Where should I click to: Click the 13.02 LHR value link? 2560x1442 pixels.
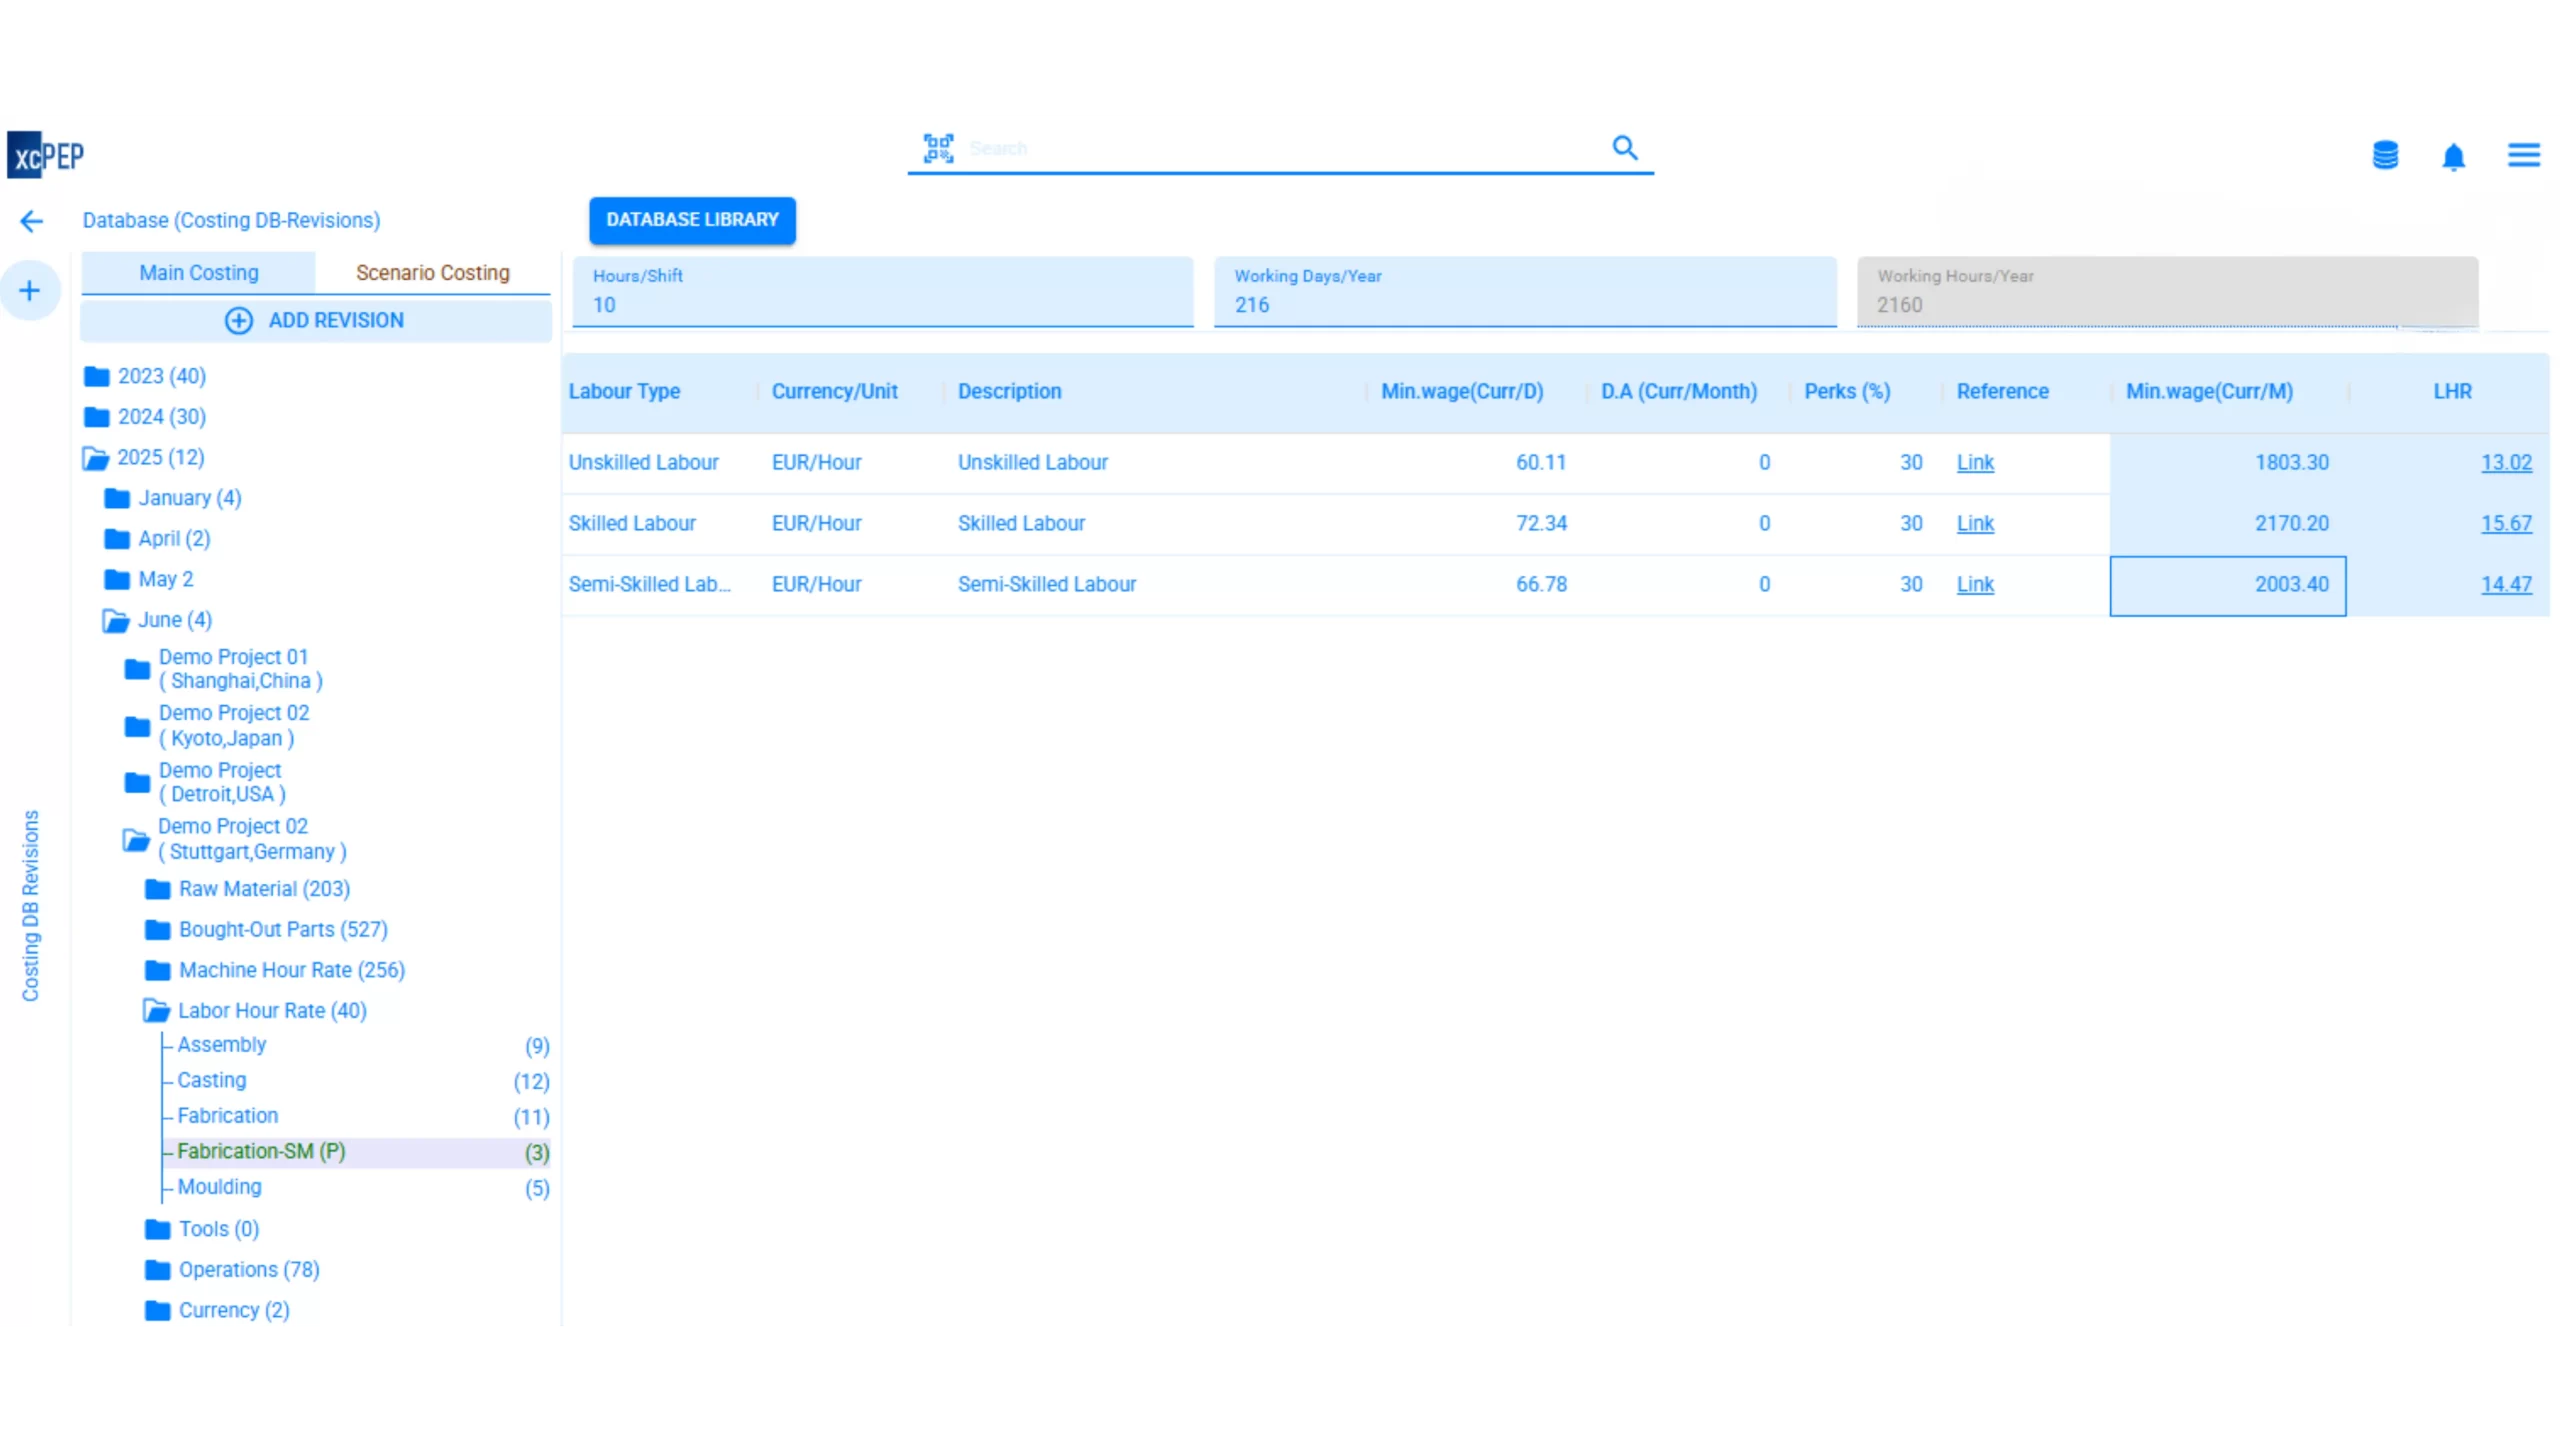(x=2506, y=462)
